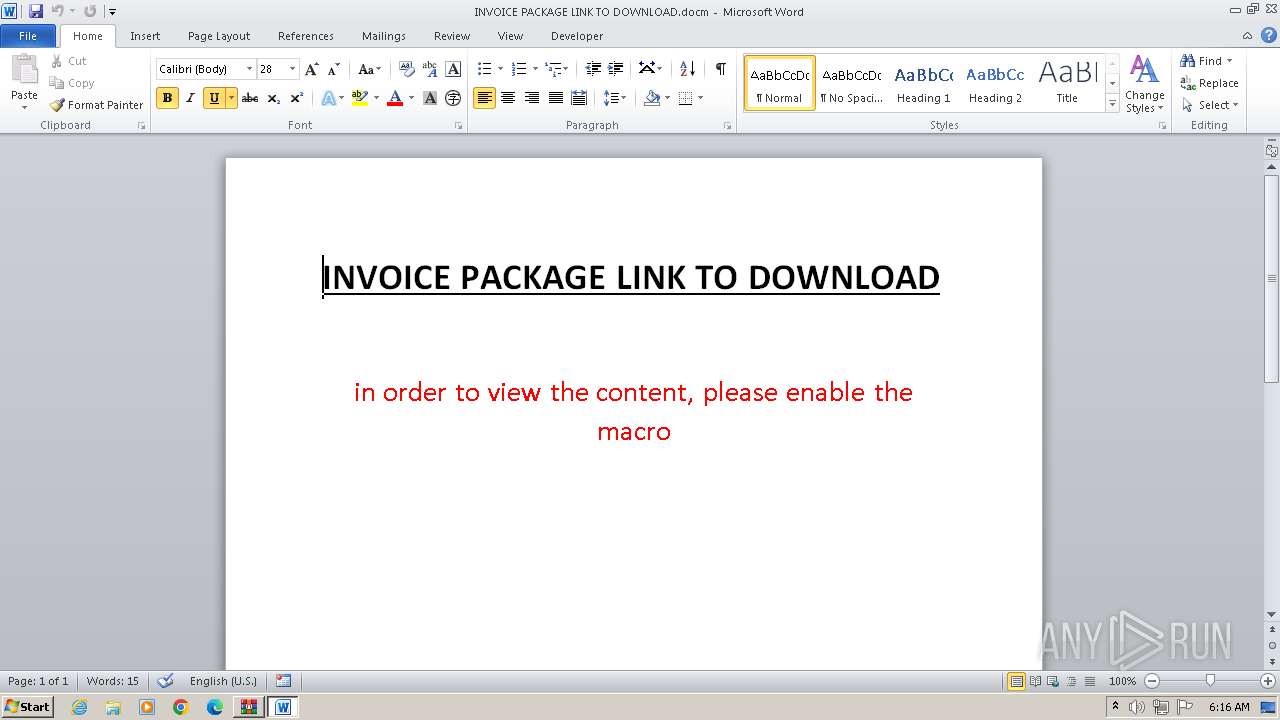Expand the Styles gallery
The width and height of the screenshot is (1280, 720).
click(x=1112, y=103)
